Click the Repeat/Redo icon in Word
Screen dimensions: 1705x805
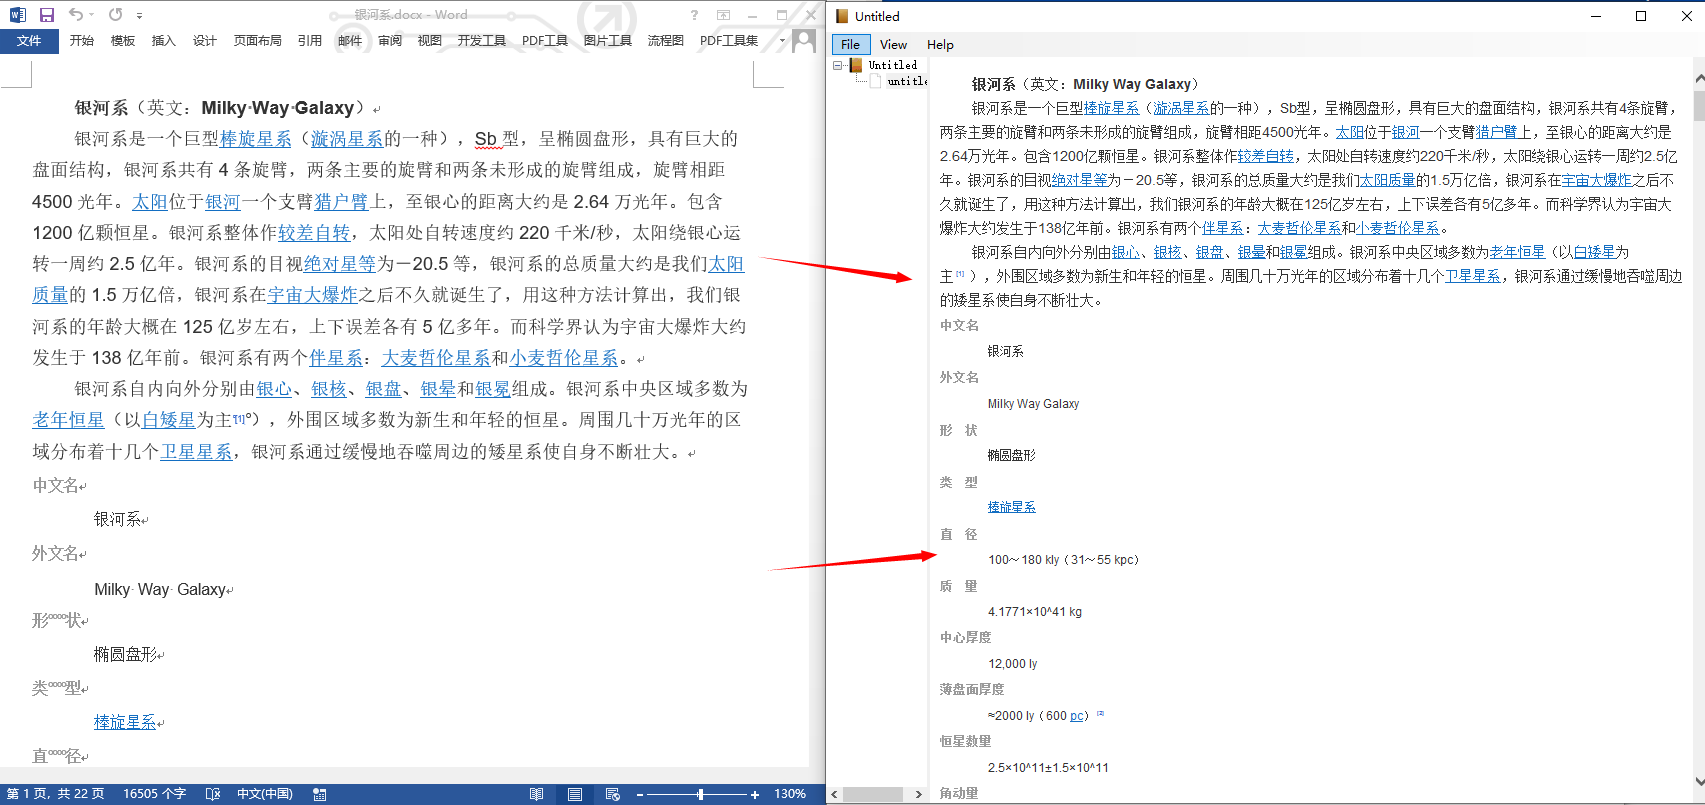115,14
